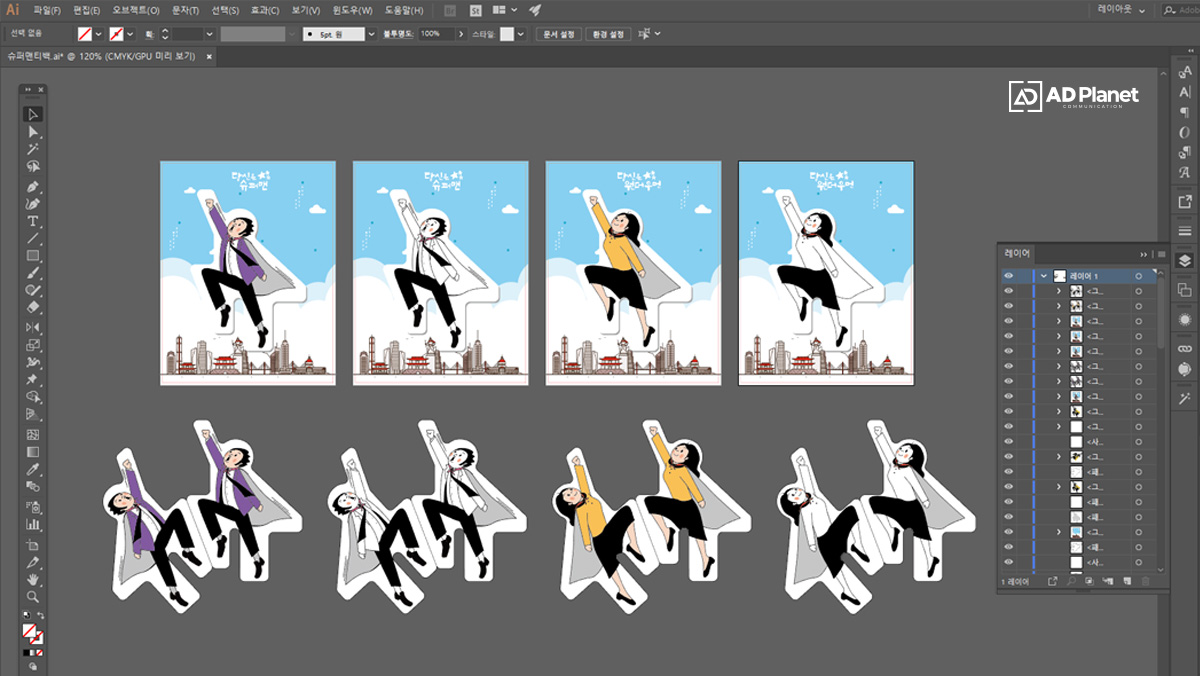This screenshot has height=676, width=1200.
Task: Click the fill swatch in control bar
Action: tap(85, 33)
